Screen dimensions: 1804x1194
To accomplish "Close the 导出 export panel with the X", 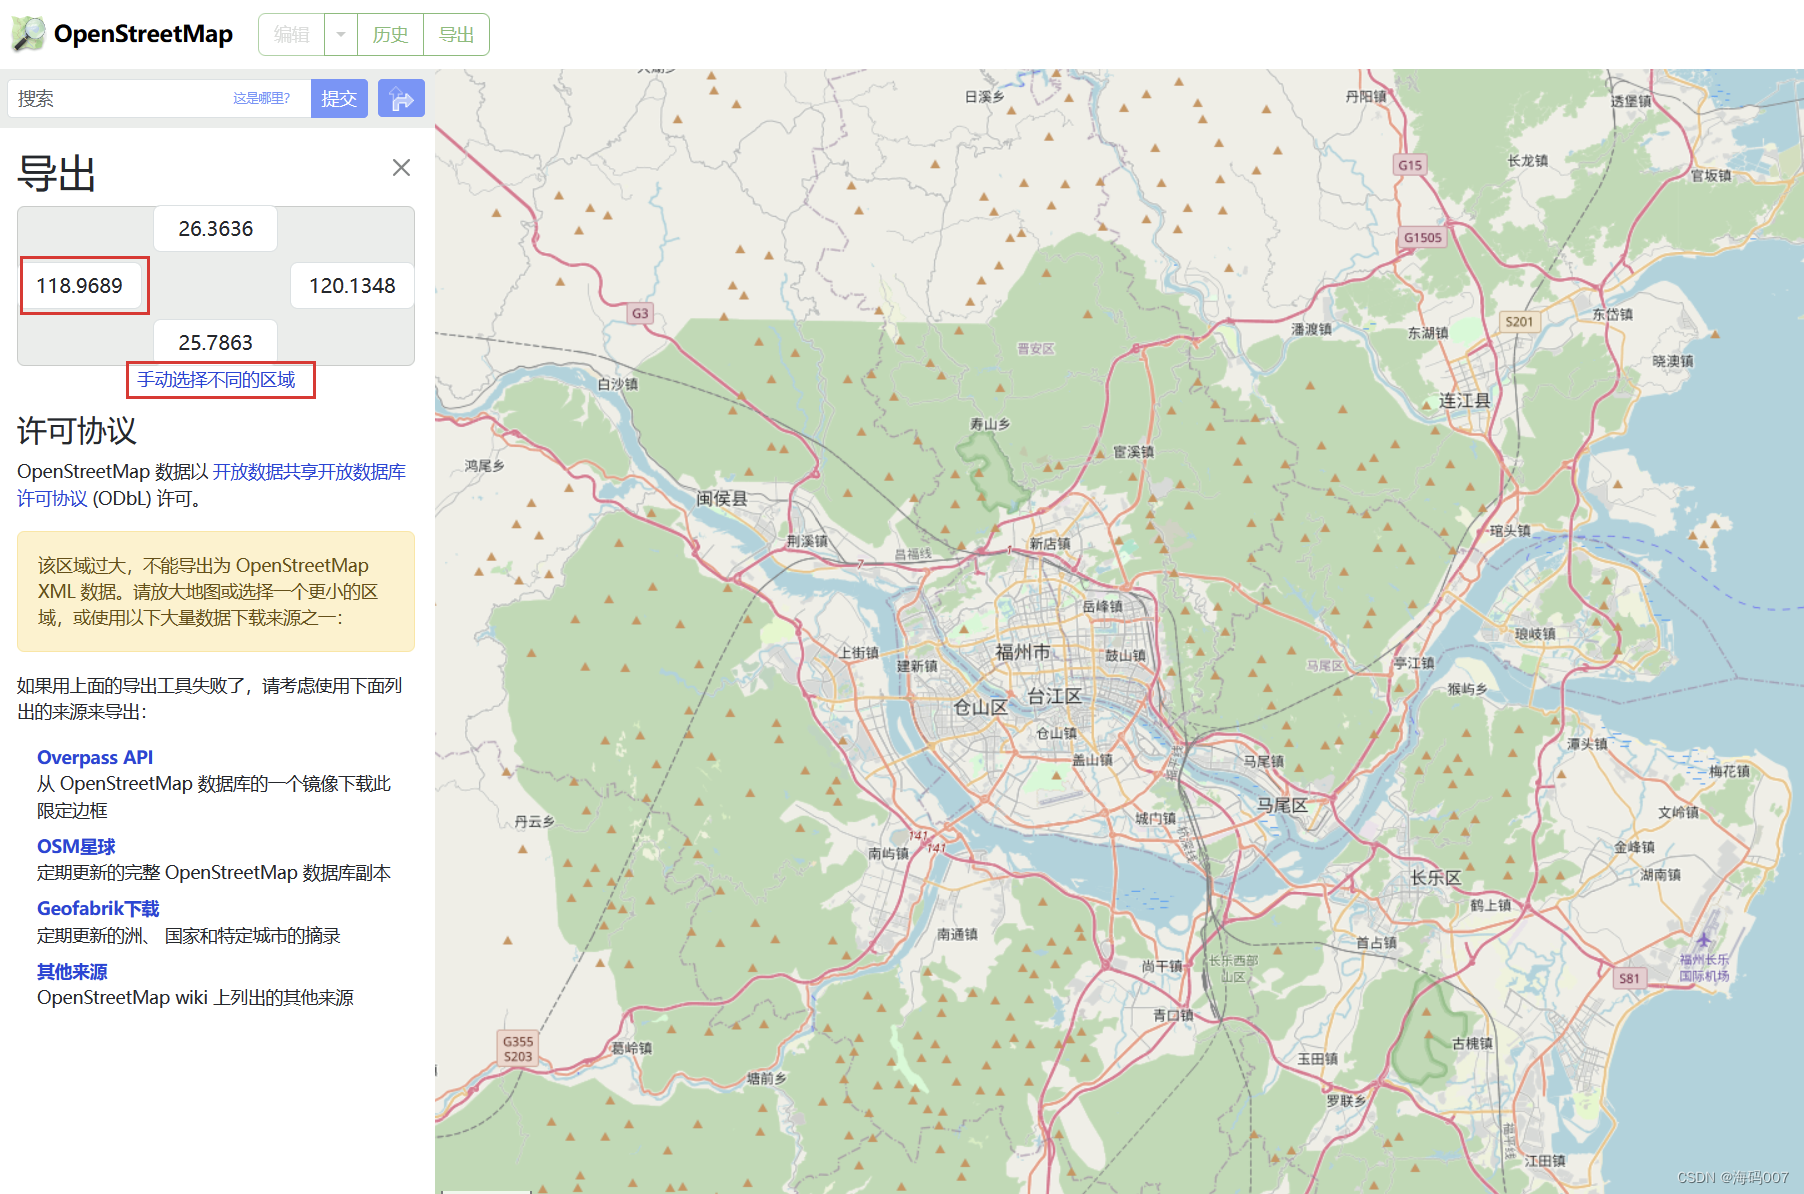I will click(401, 168).
